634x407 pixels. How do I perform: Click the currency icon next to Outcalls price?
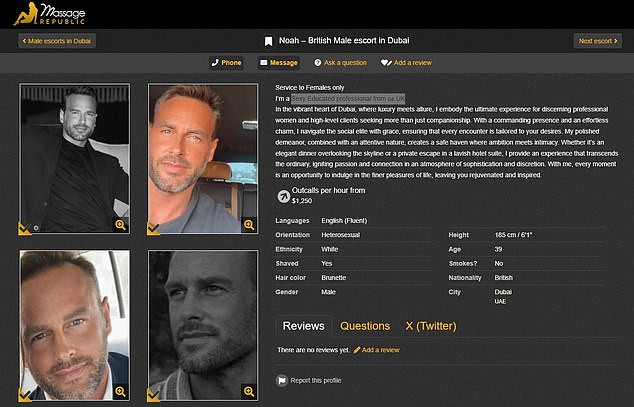click(x=283, y=195)
